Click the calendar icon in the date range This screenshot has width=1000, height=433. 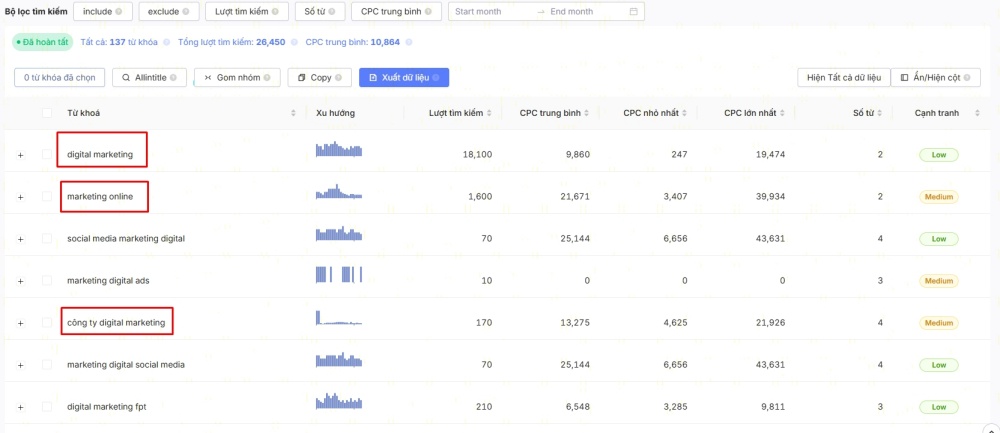[x=634, y=12]
